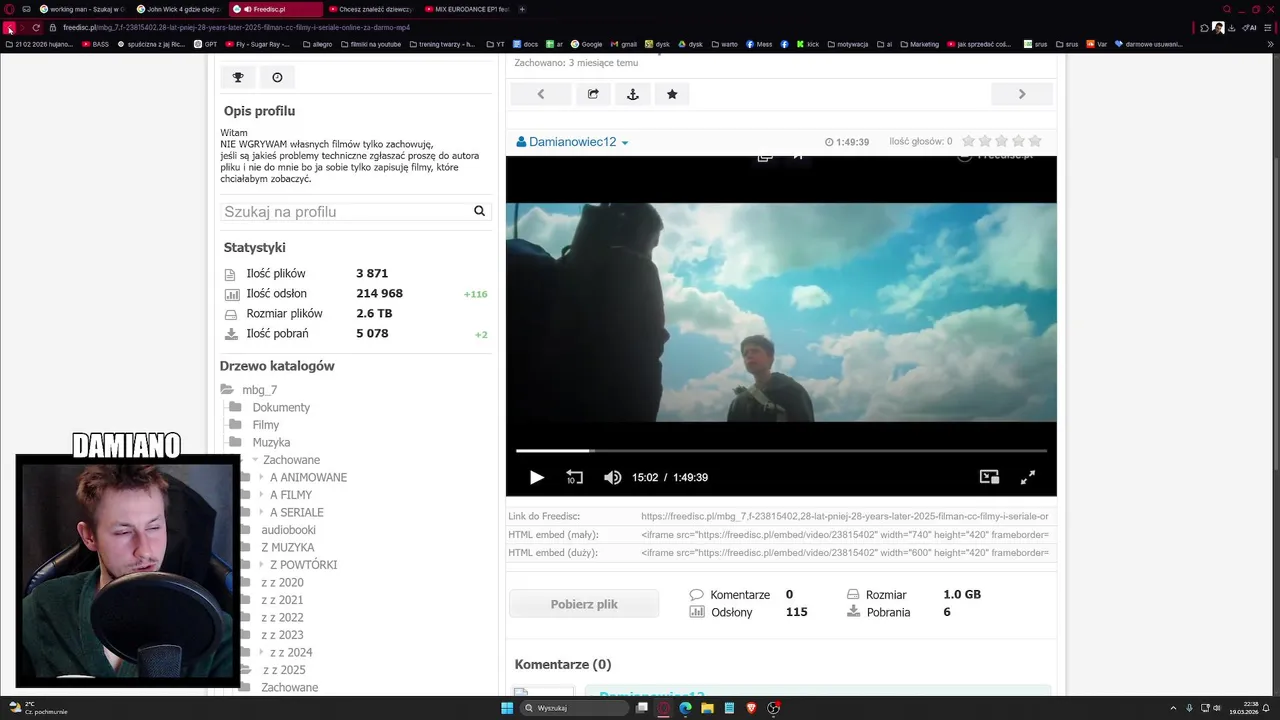Switch to MIX EURODANCE tab
Viewport: 1280px width, 720px height.
tap(467, 9)
